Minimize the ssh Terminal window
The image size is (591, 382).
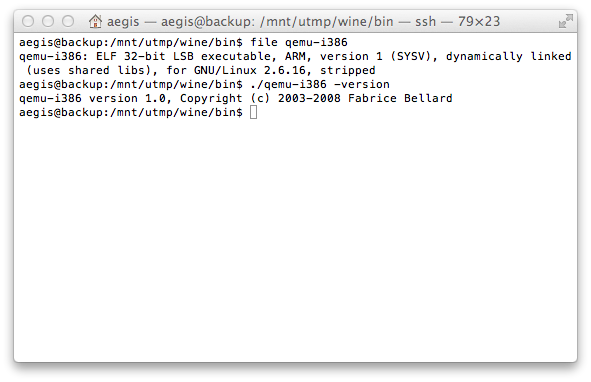pos(48,21)
